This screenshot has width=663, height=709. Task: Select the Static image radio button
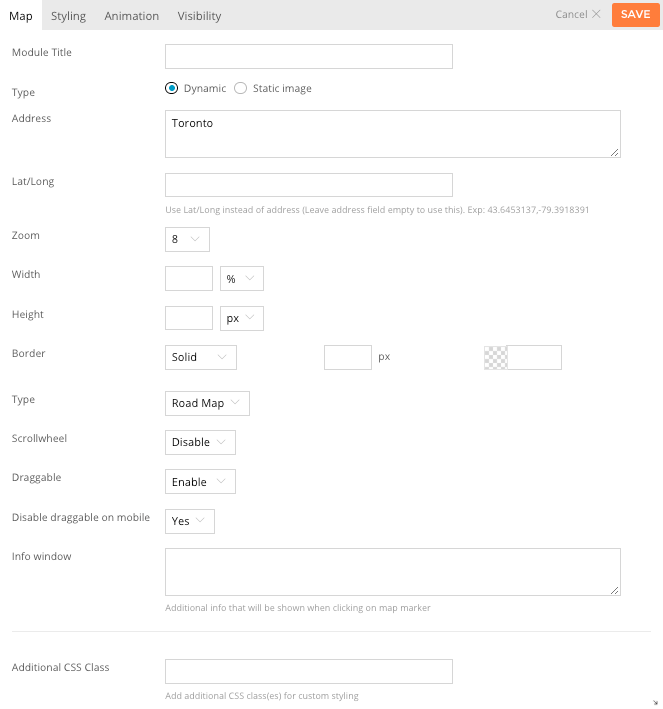click(x=240, y=88)
